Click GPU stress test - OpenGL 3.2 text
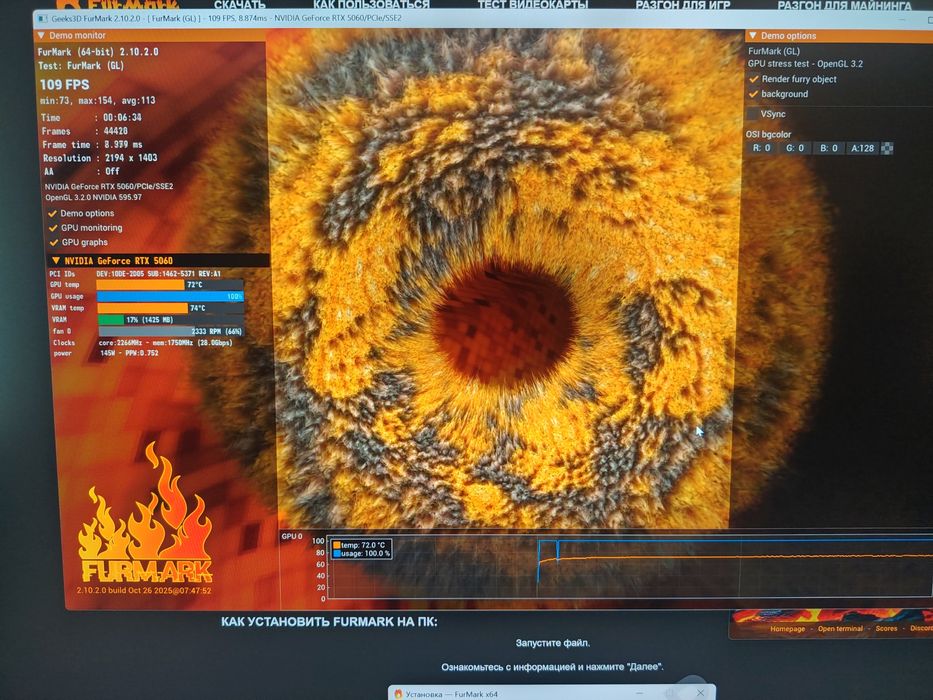The image size is (933, 700). click(x=805, y=64)
